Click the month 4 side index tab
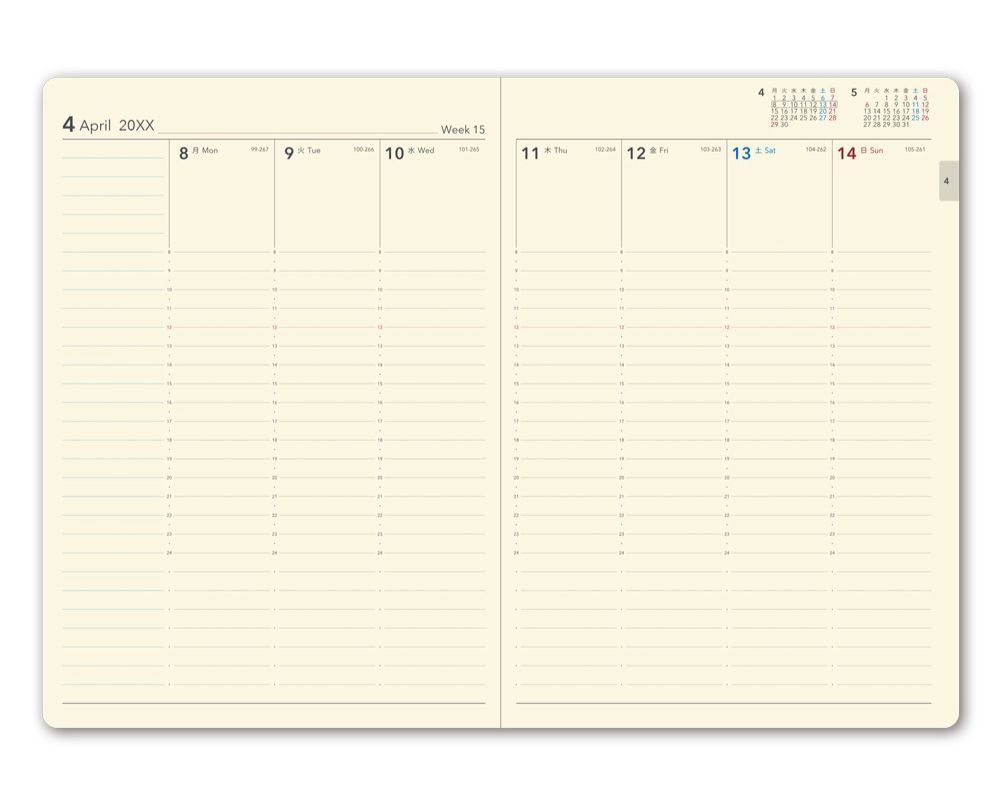The width and height of the screenshot is (1000, 800). point(946,181)
